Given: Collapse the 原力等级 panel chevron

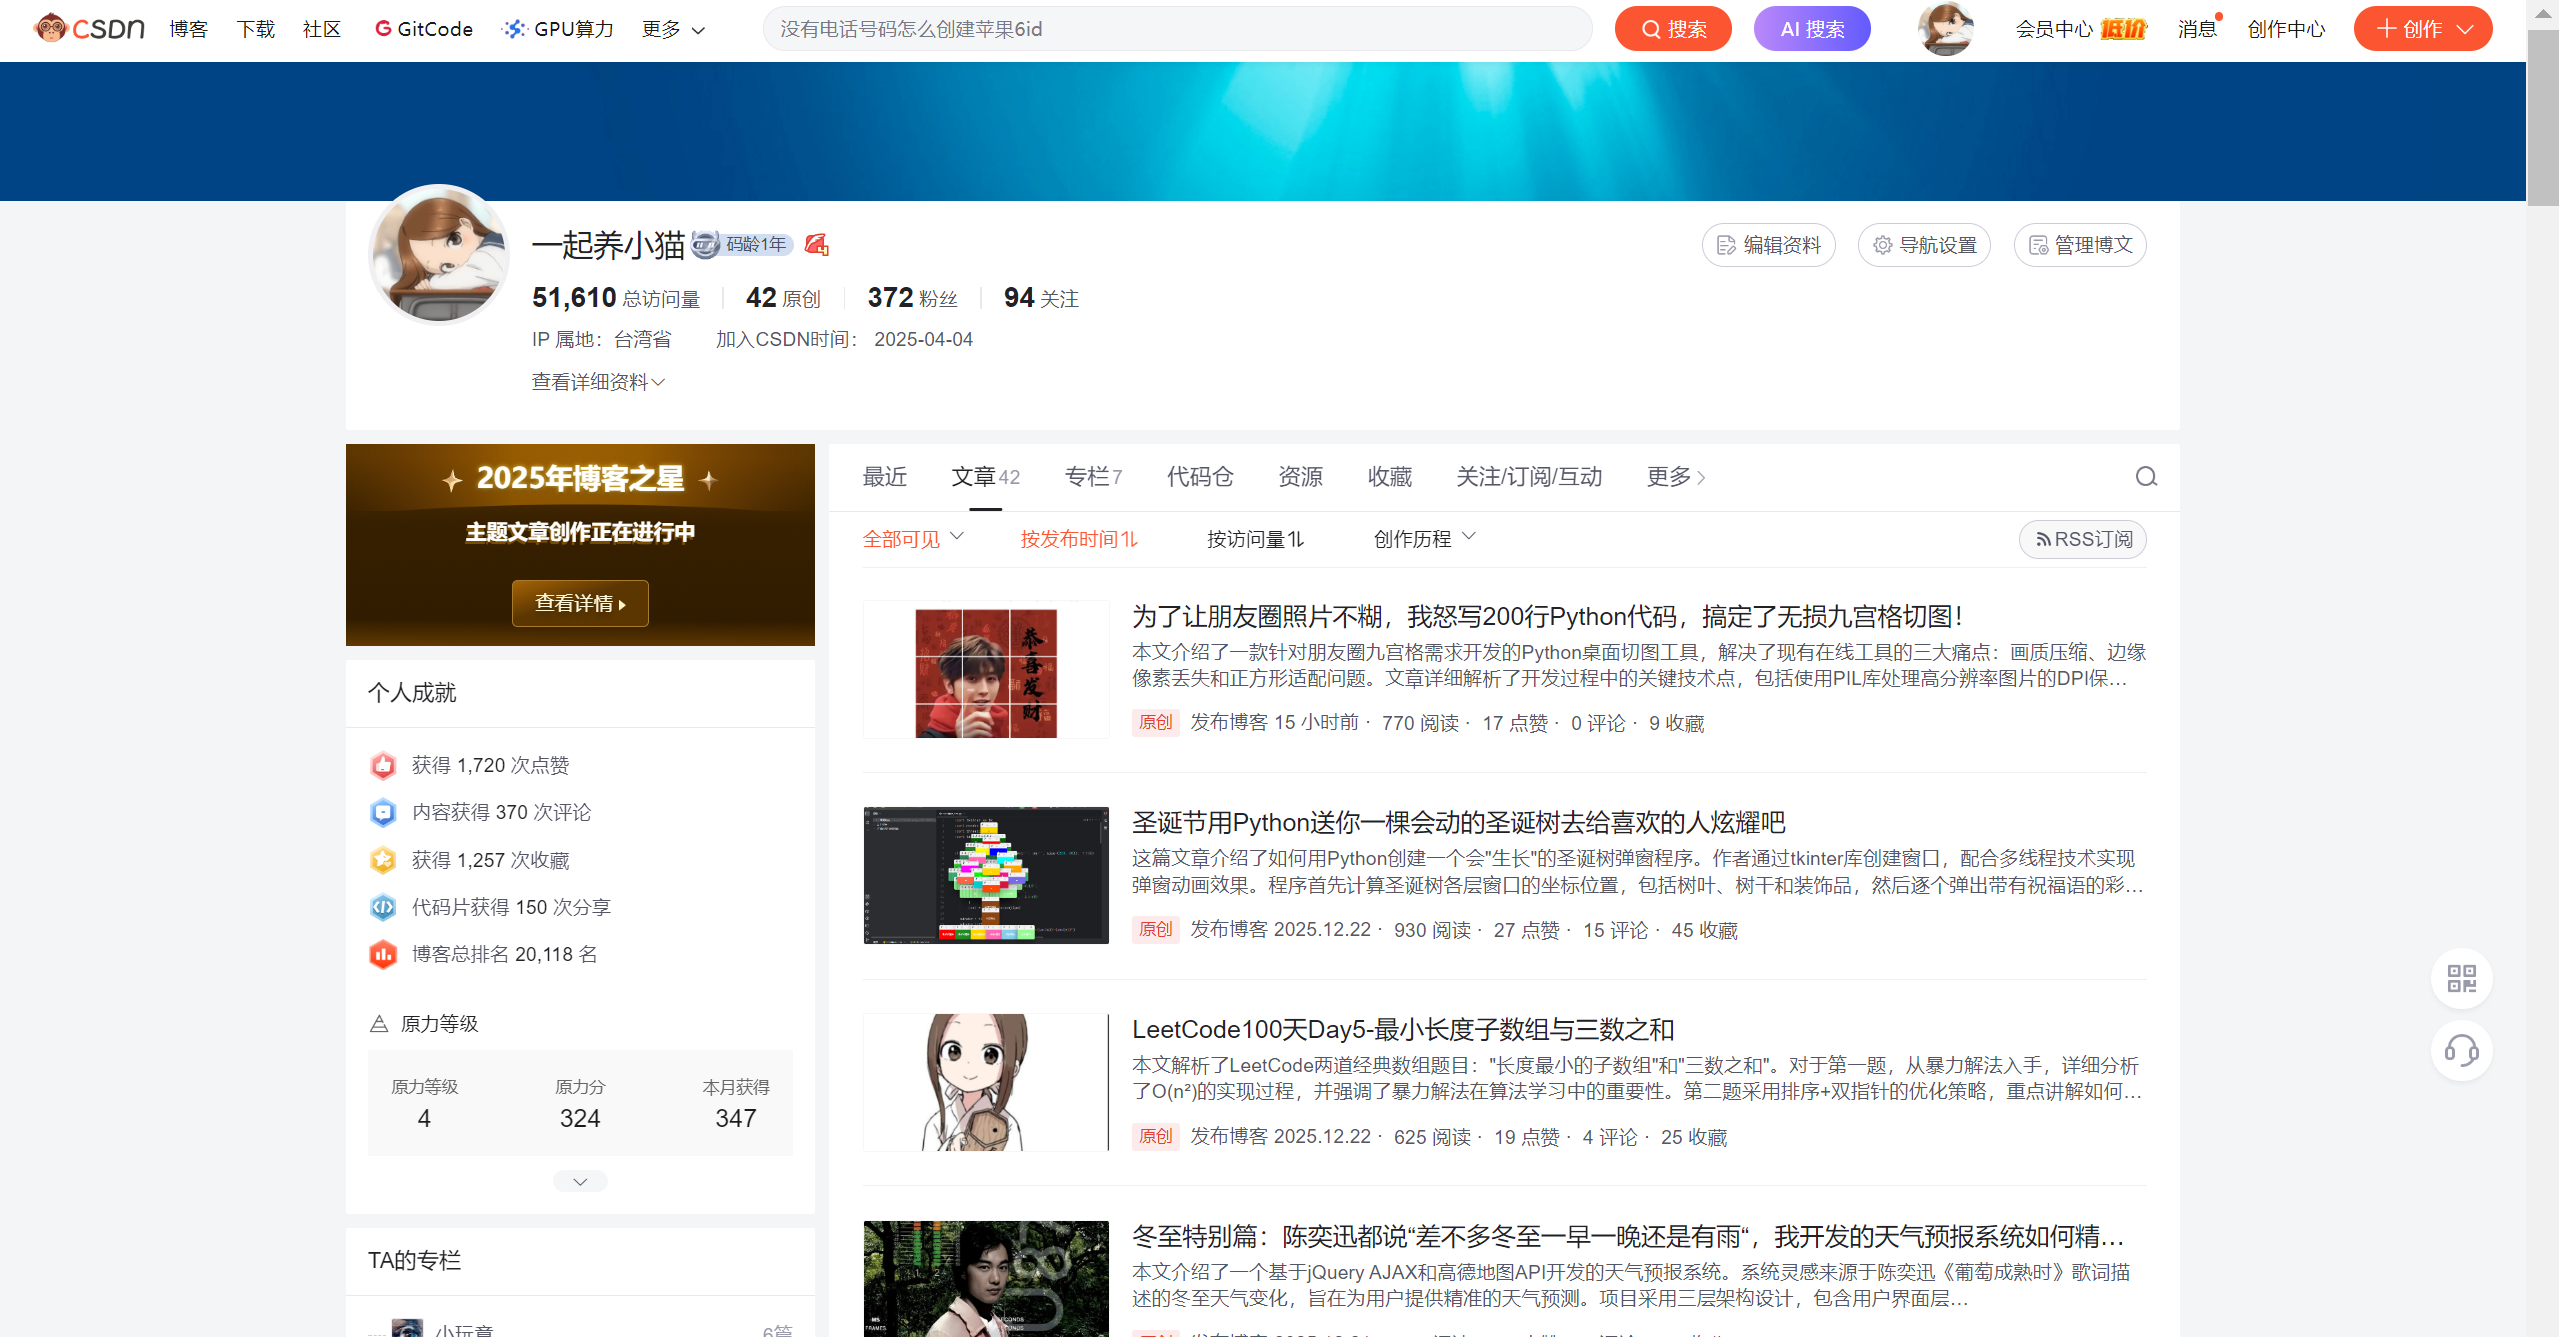Looking at the screenshot, I should pyautogui.click(x=579, y=1180).
